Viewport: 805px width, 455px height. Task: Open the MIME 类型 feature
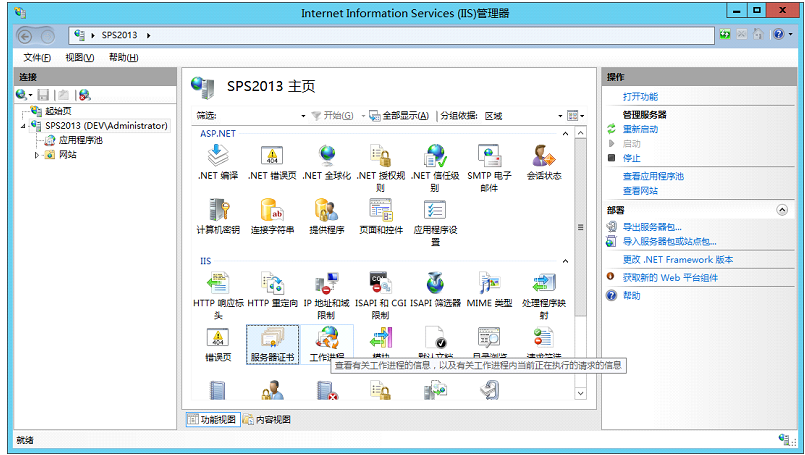(489, 289)
